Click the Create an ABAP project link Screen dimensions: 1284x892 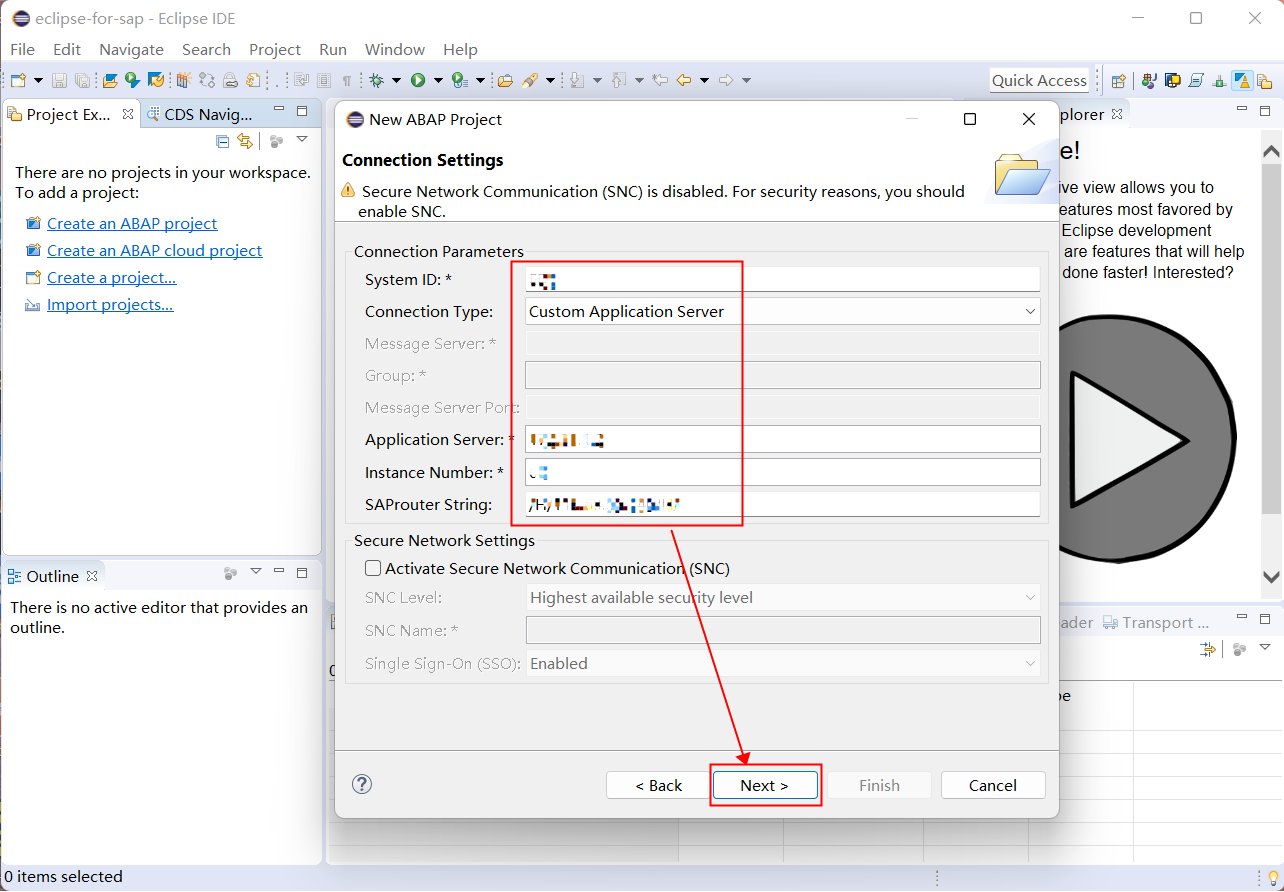[x=132, y=223]
